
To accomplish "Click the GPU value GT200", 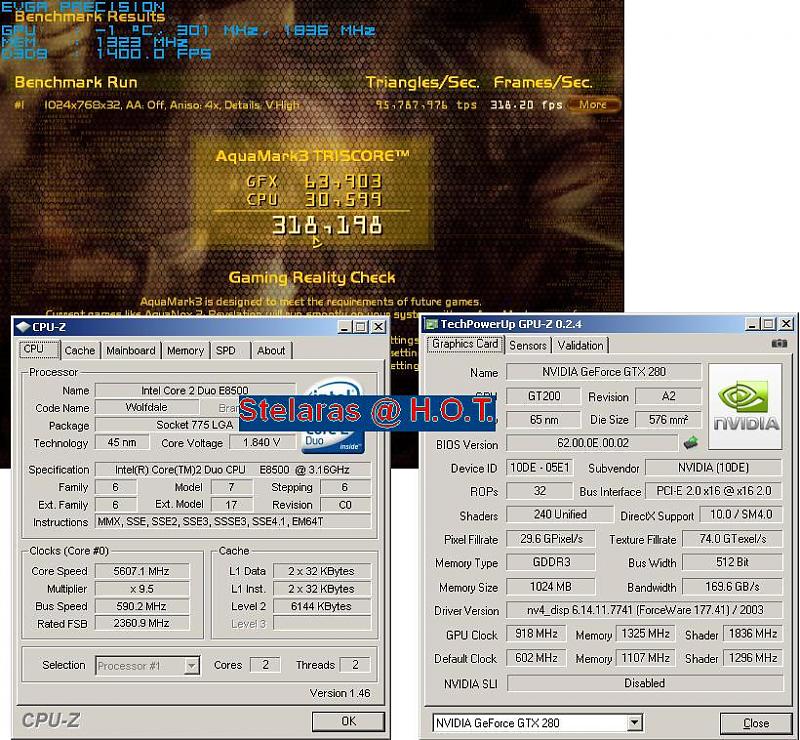I will coord(543,396).
